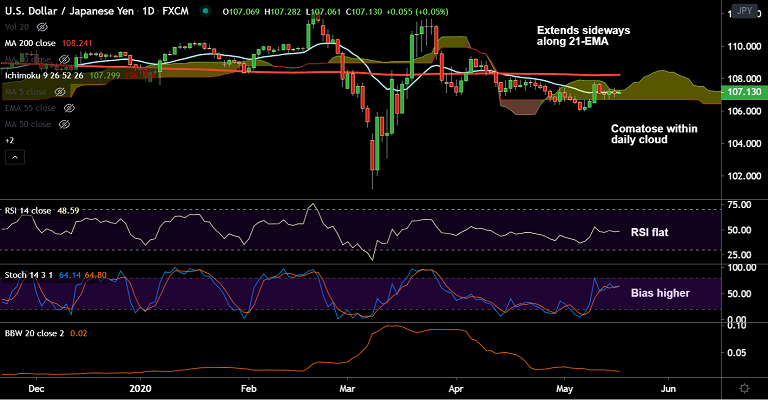This screenshot has width=768, height=400.
Task: Collapse the indicator legend with chevron button
Action: click(x=15, y=157)
